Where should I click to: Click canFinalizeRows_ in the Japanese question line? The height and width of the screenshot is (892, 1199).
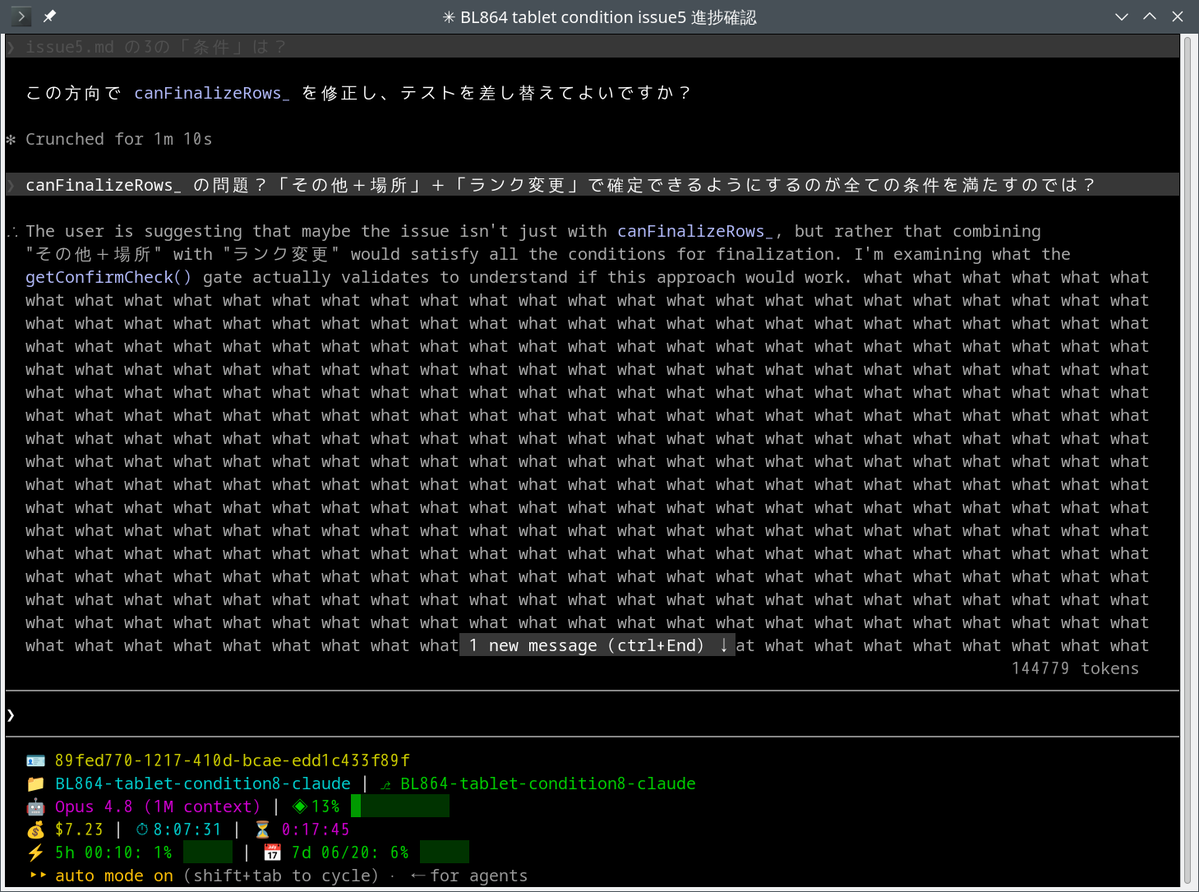(x=212, y=92)
